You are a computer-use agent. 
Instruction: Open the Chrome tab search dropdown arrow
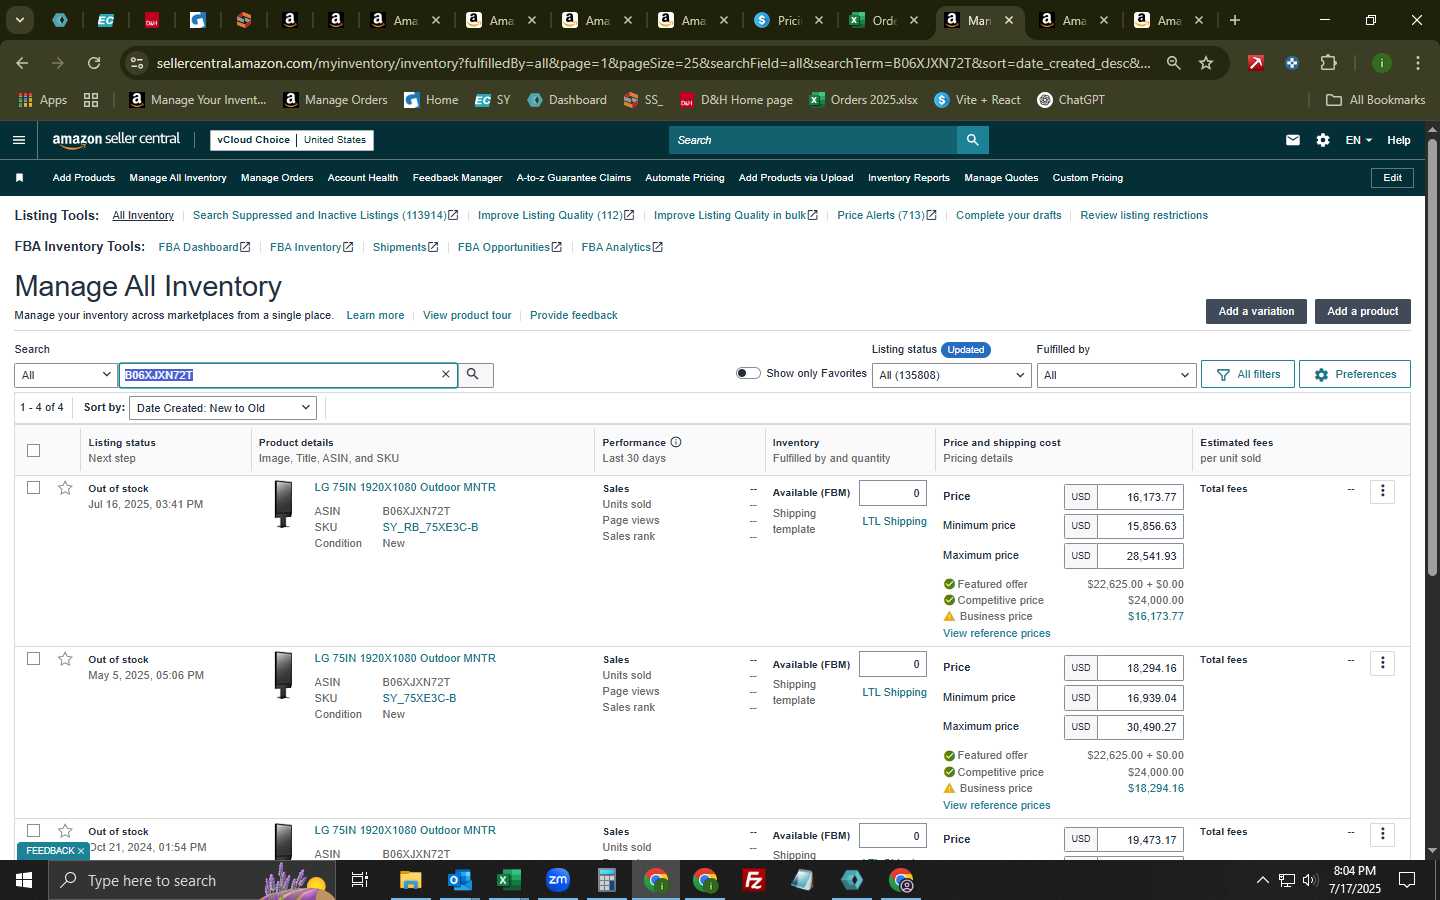pos(19,20)
